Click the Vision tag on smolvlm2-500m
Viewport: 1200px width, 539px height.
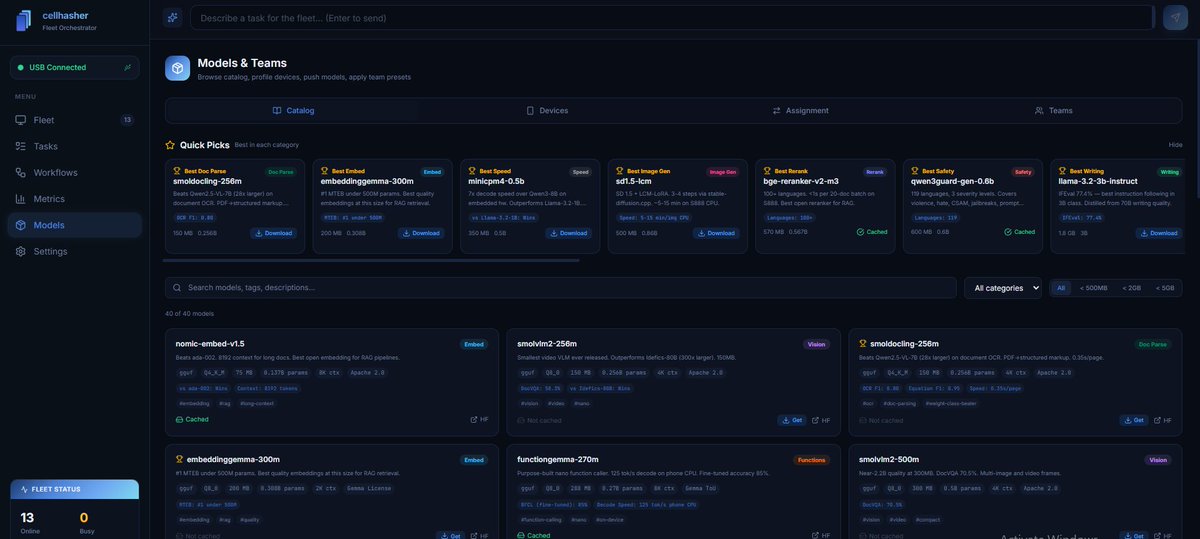click(1158, 460)
